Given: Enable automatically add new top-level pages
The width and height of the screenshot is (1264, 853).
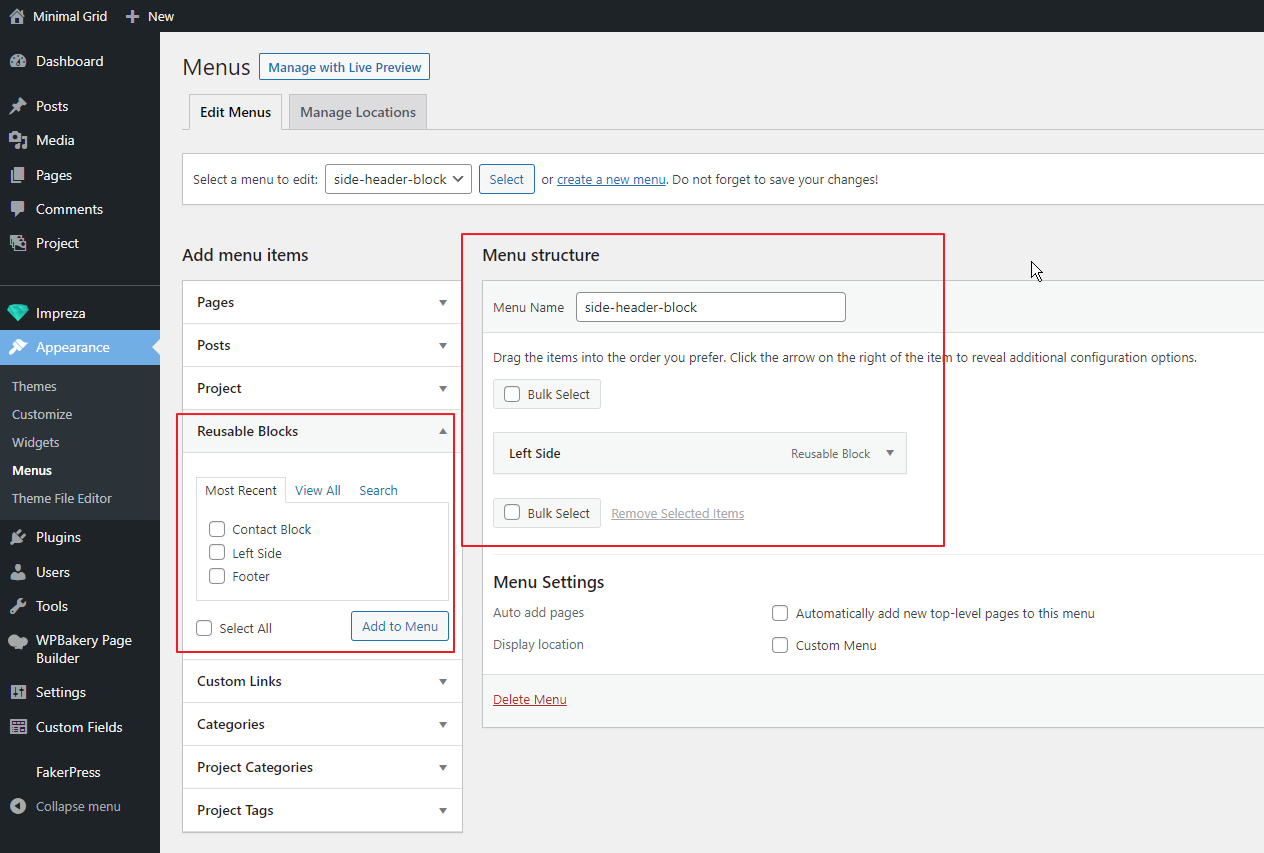Looking at the screenshot, I should click(780, 613).
